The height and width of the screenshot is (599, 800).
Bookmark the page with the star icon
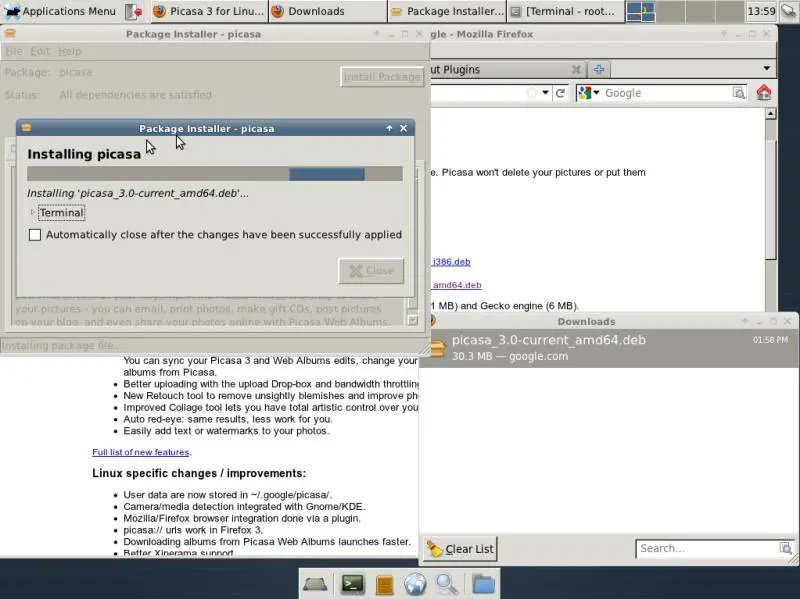[532, 93]
